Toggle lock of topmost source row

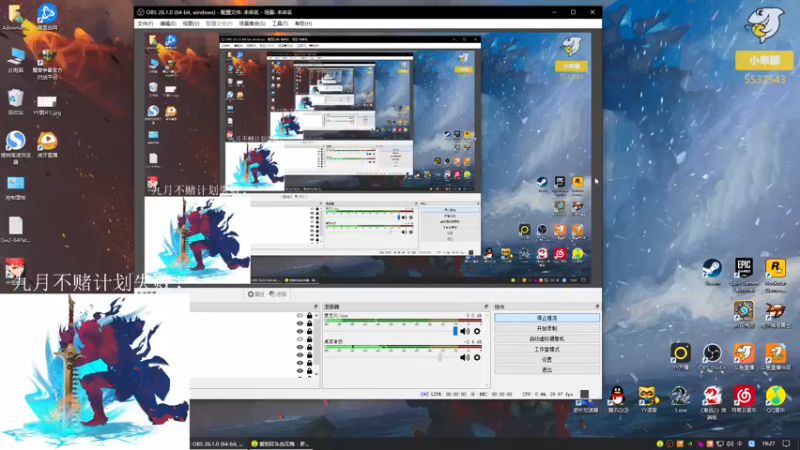pos(309,316)
